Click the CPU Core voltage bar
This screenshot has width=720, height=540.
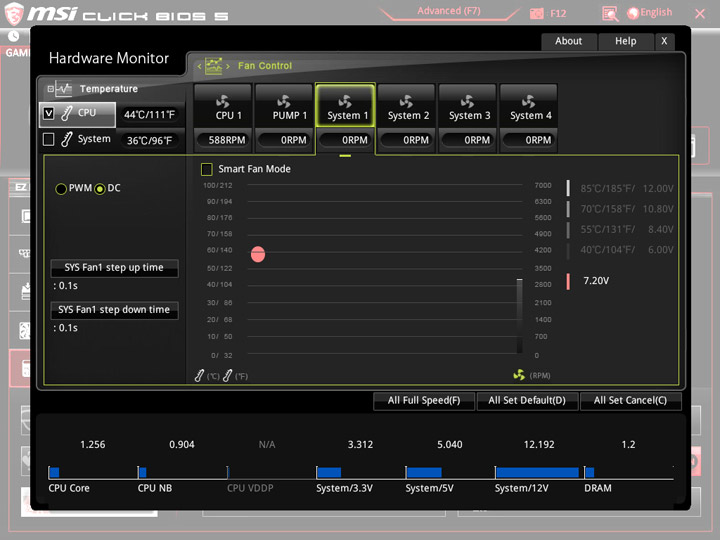point(54,472)
